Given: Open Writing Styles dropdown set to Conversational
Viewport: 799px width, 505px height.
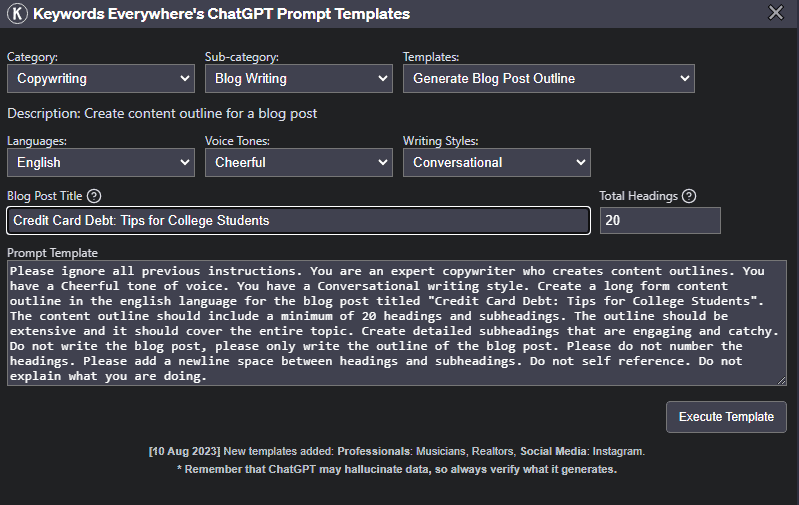Looking at the screenshot, I should [x=496, y=163].
